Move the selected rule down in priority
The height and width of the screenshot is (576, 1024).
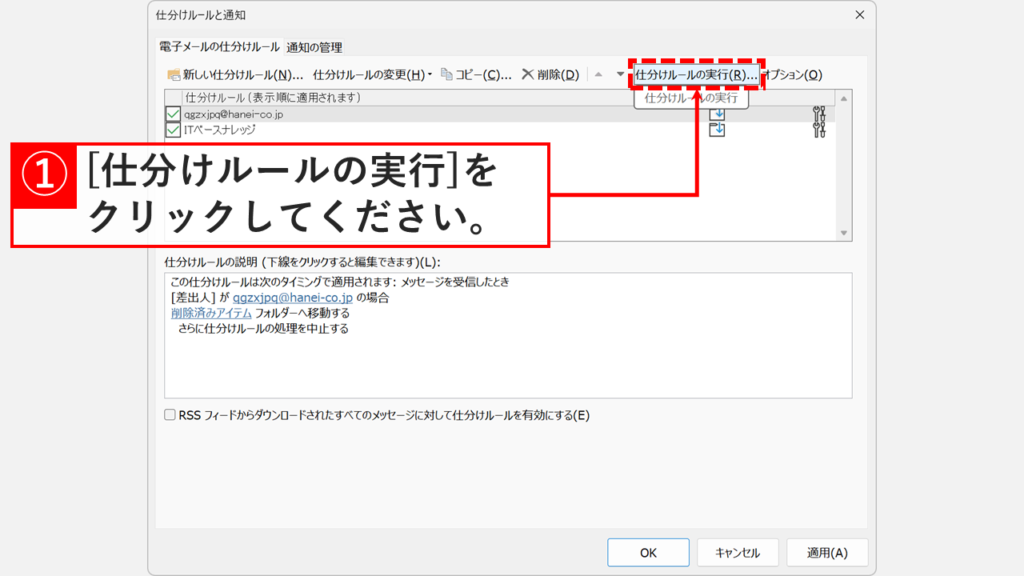tap(620, 73)
